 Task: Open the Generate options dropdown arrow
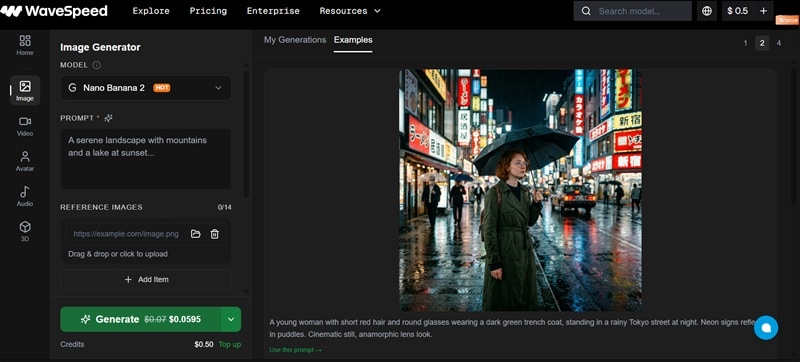[231, 319]
